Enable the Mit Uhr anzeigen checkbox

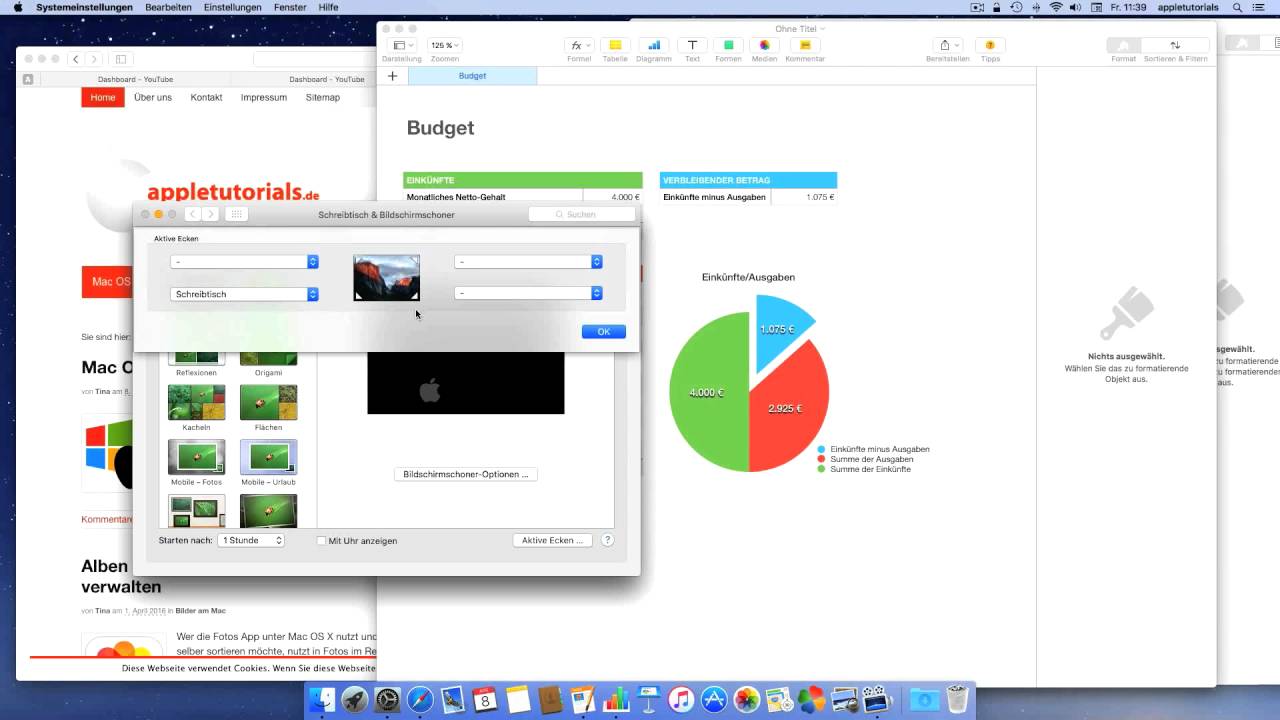[x=322, y=541]
